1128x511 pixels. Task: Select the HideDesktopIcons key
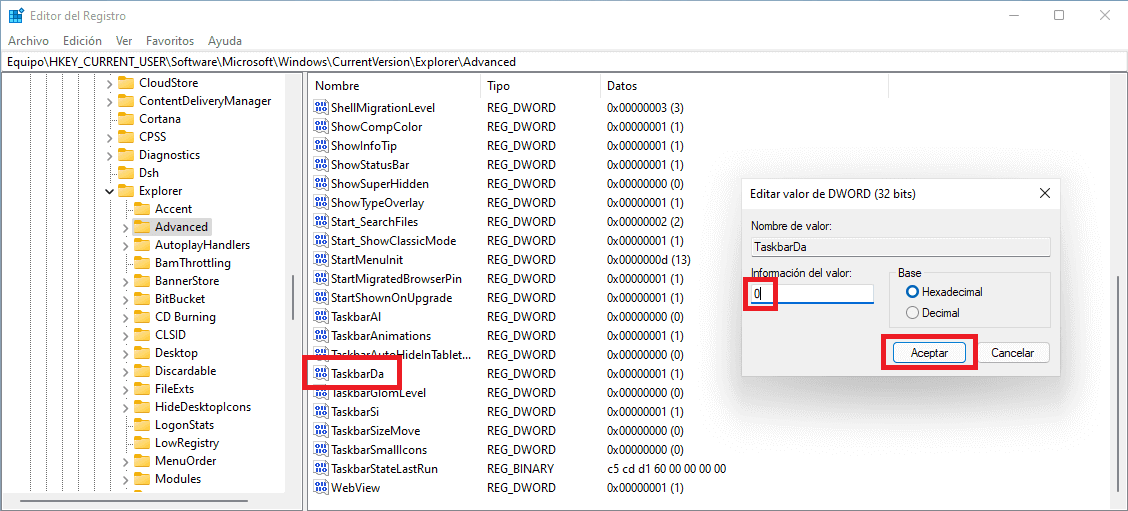pos(203,407)
